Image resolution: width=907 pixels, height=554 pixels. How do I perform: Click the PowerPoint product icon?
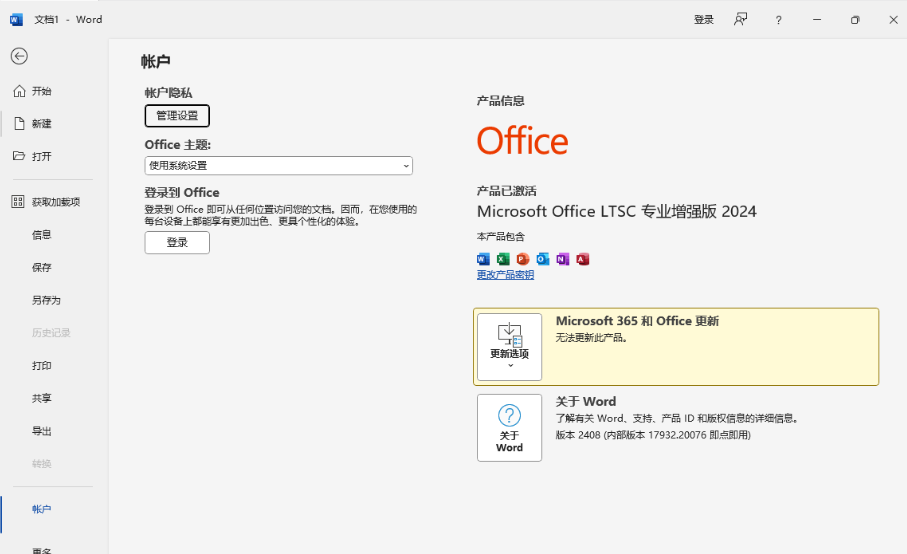click(x=523, y=259)
